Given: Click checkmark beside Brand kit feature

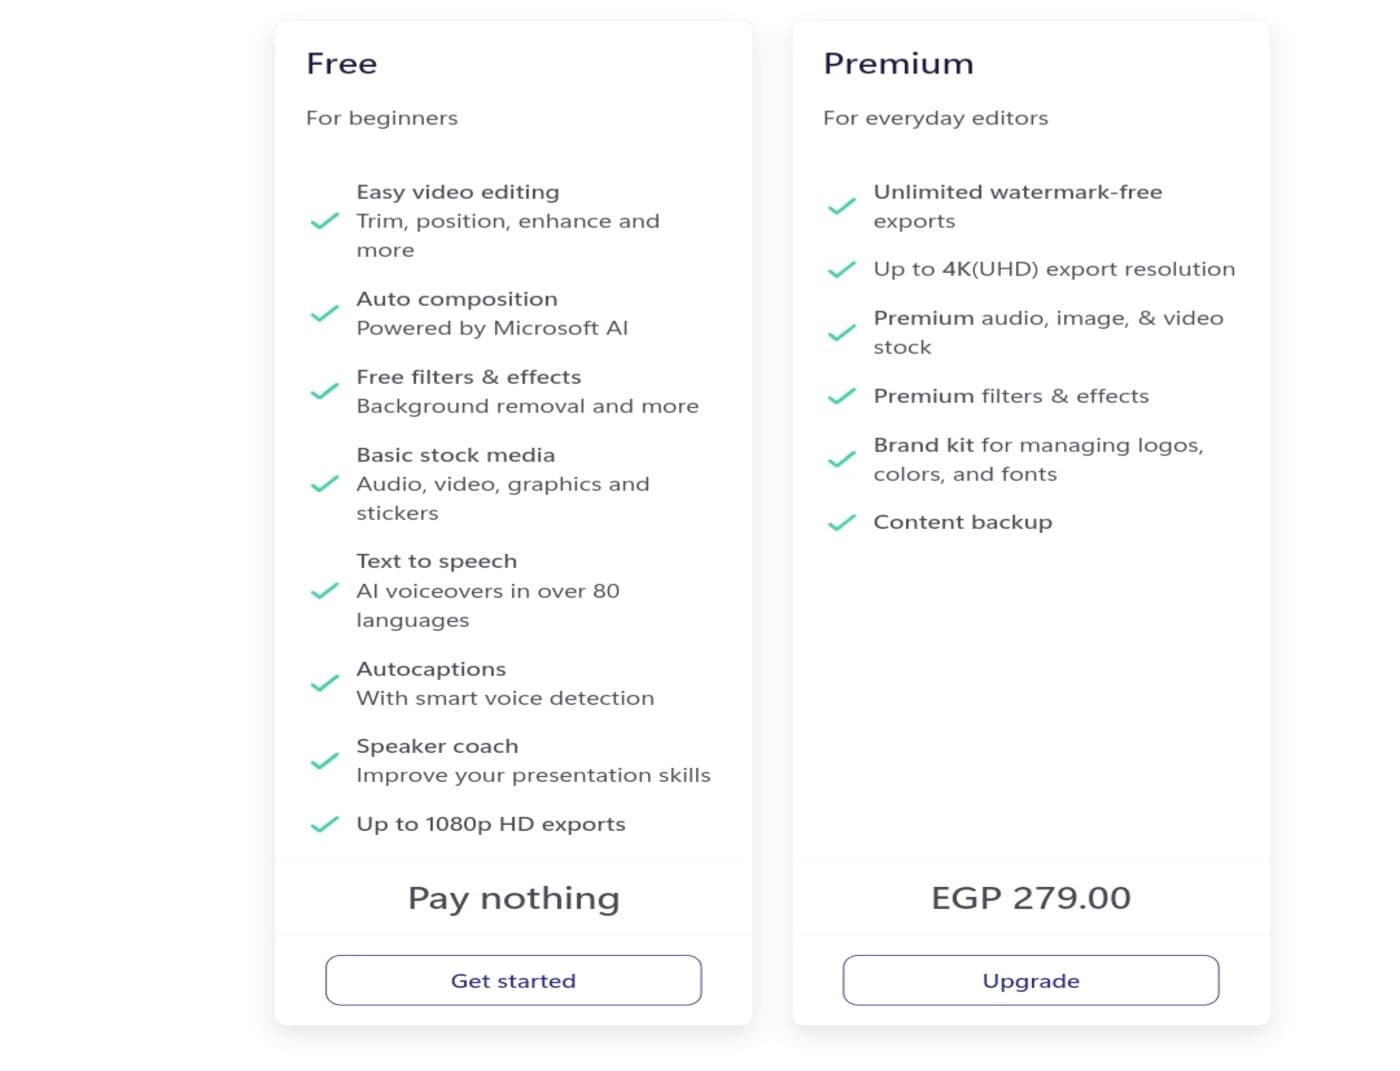Looking at the screenshot, I should click(x=841, y=460).
